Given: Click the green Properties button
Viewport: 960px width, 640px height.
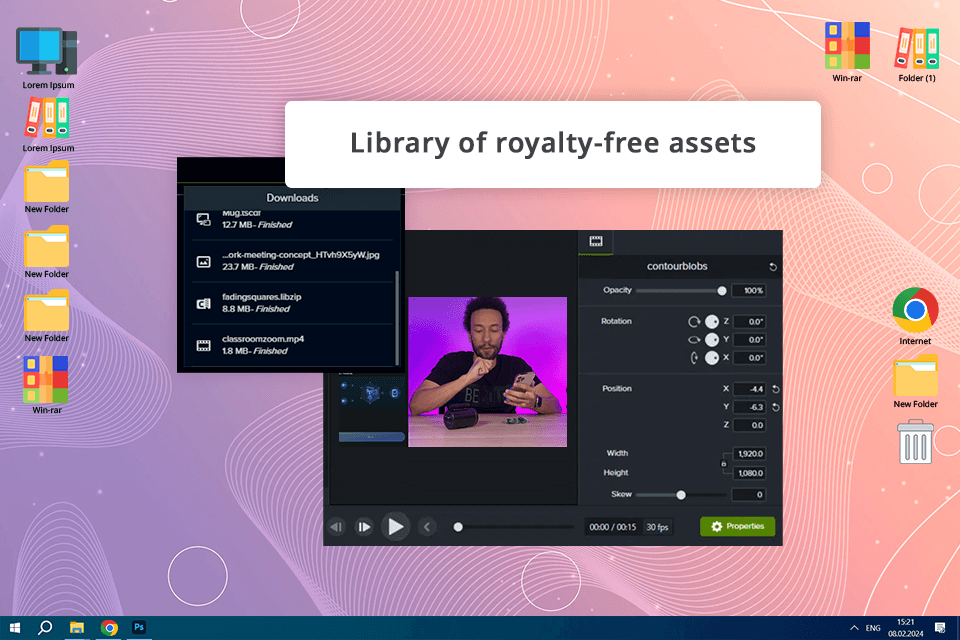Looking at the screenshot, I should [x=737, y=527].
